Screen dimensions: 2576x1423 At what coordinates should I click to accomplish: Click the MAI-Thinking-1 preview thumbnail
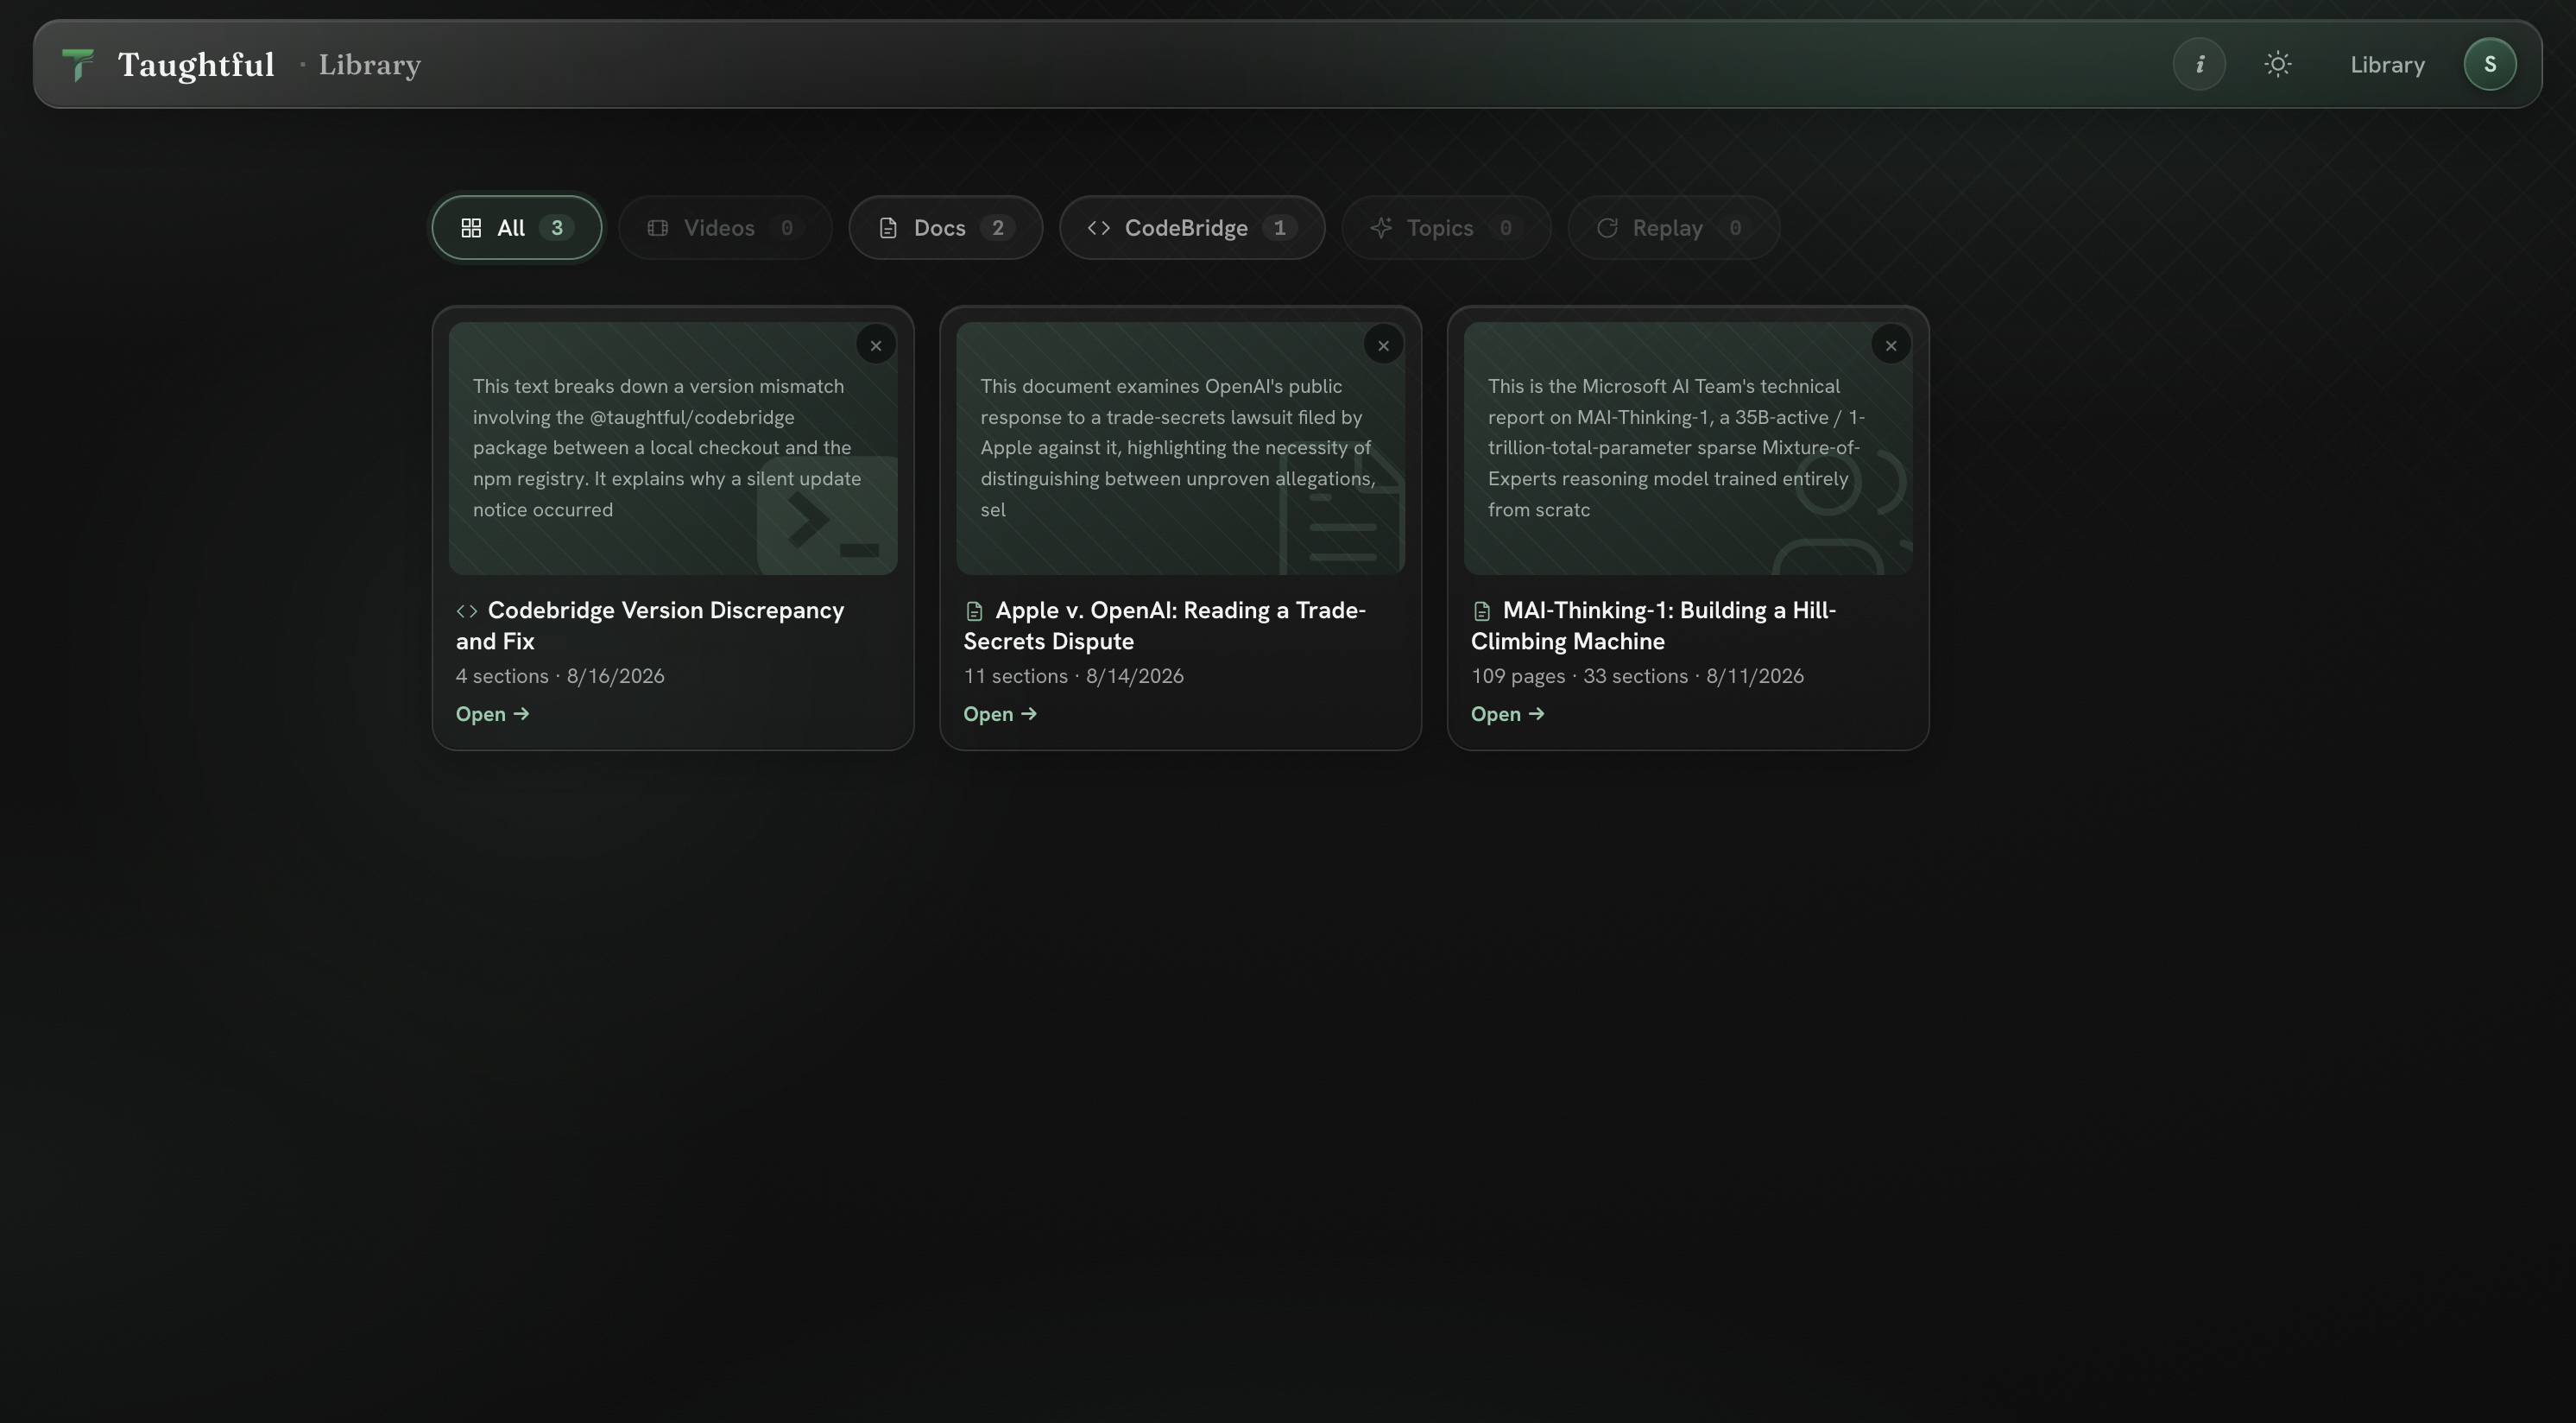pos(1688,448)
